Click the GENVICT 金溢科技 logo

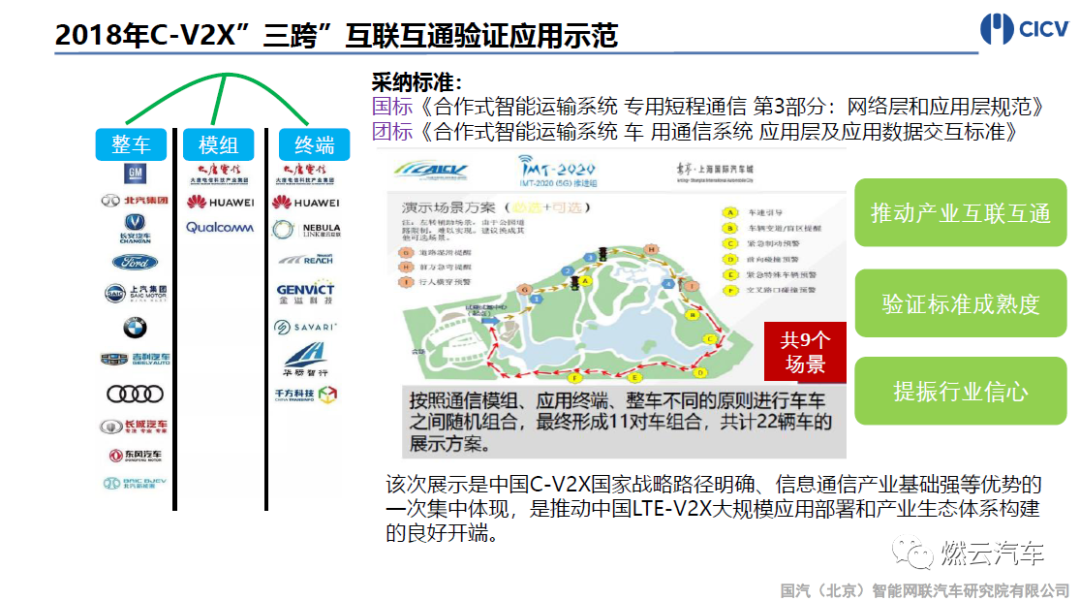click(306, 293)
